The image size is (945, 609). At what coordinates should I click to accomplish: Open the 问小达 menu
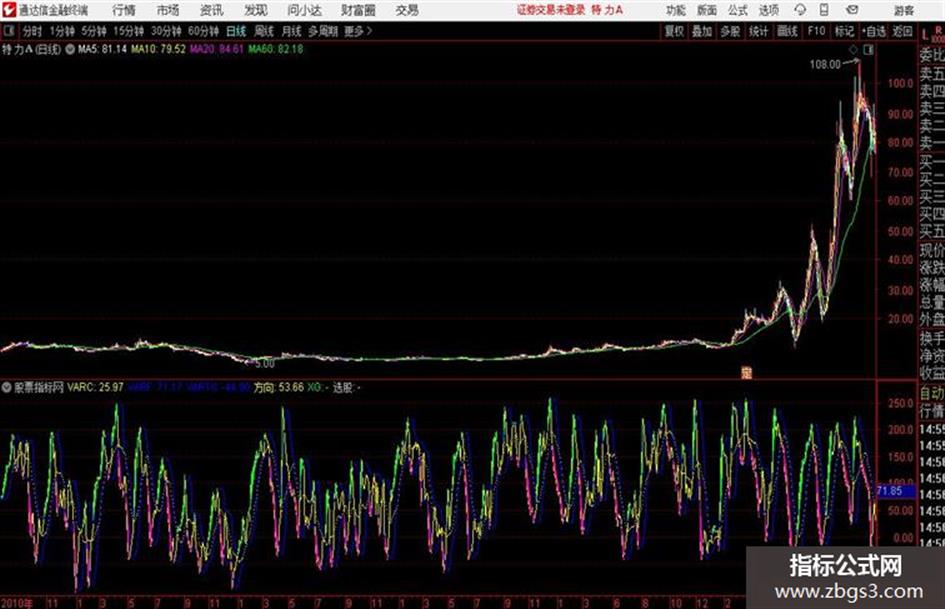pyautogui.click(x=304, y=10)
